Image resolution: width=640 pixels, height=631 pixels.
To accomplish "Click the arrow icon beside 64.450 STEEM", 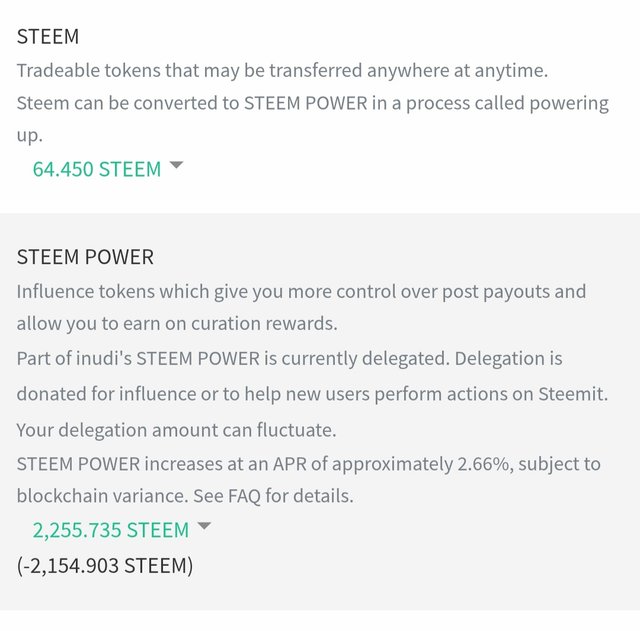I will [176, 166].
